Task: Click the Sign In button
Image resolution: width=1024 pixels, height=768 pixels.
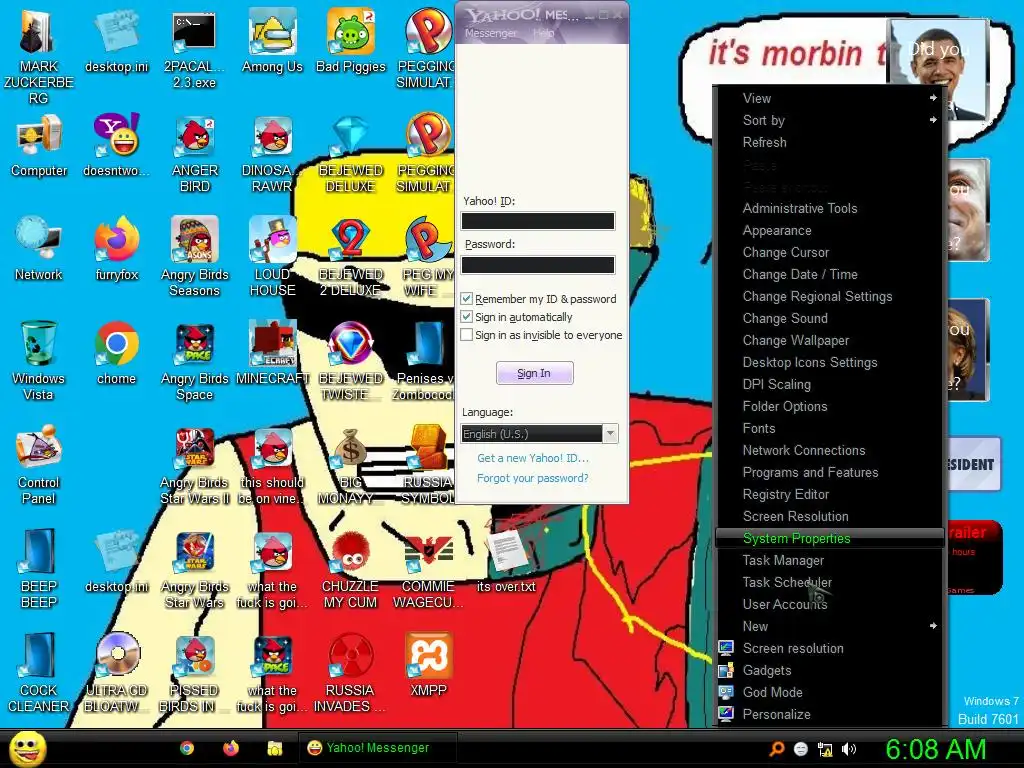Action: [x=534, y=373]
